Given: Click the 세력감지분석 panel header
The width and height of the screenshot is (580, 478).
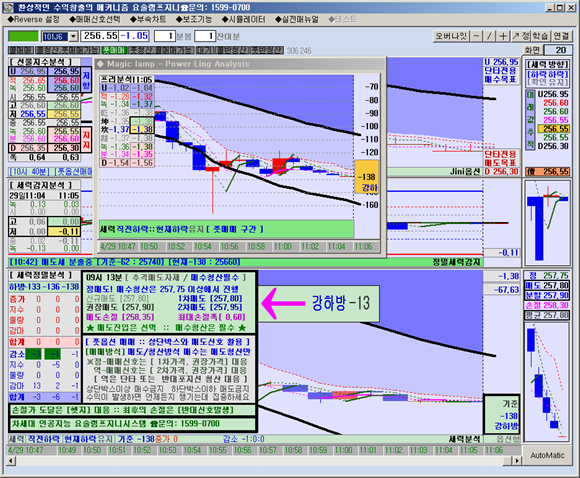Looking at the screenshot, I should (x=40, y=185).
